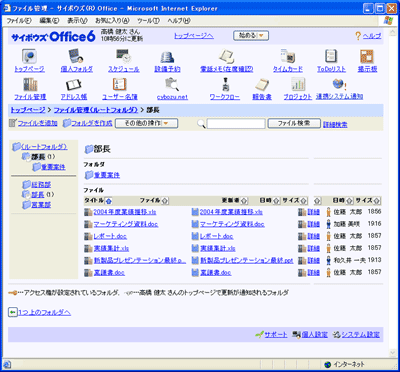The height and width of the screenshot is (372, 400).
Task: Open the プロジェクト chart icon
Action: (x=298, y=84)
